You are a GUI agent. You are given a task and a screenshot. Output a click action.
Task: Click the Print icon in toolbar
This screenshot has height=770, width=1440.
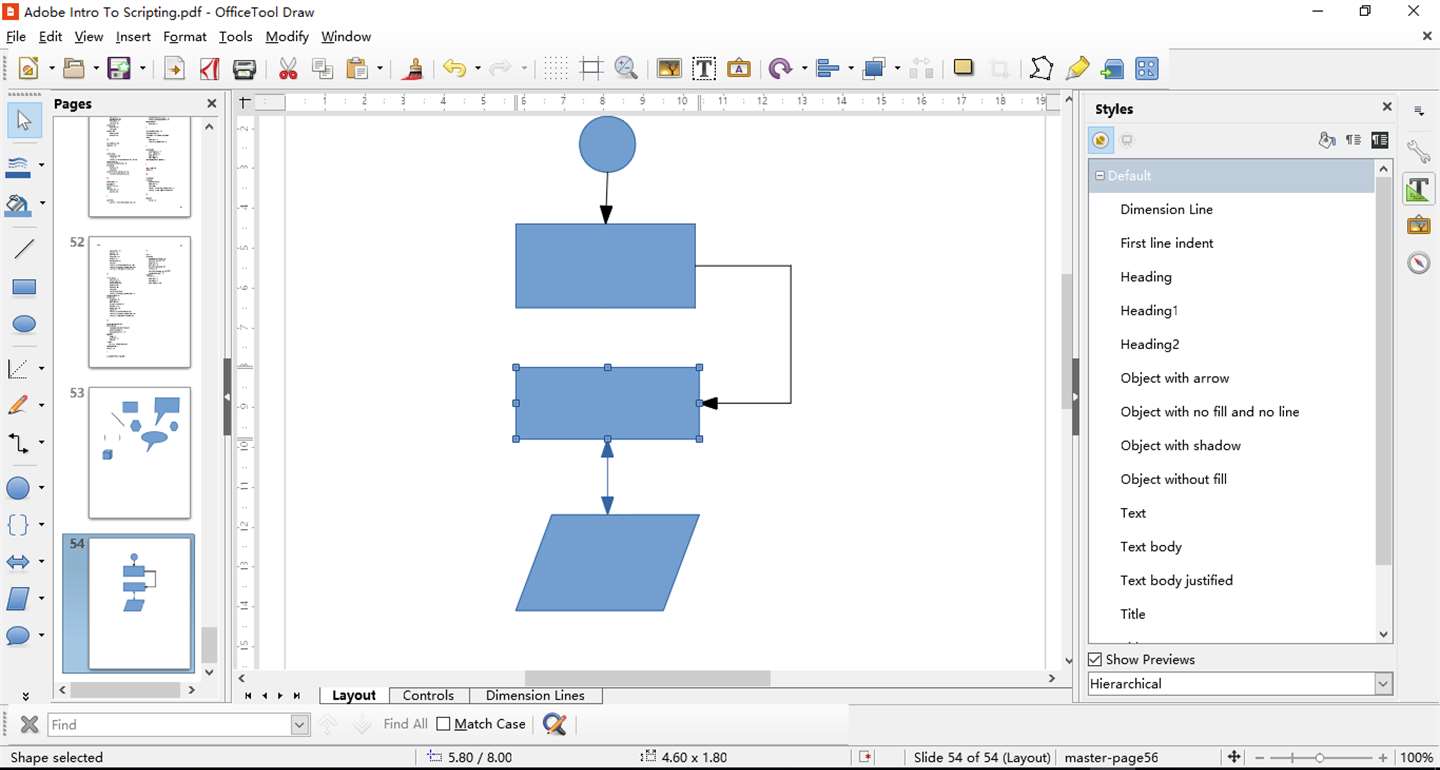click(x=245, y=69)
